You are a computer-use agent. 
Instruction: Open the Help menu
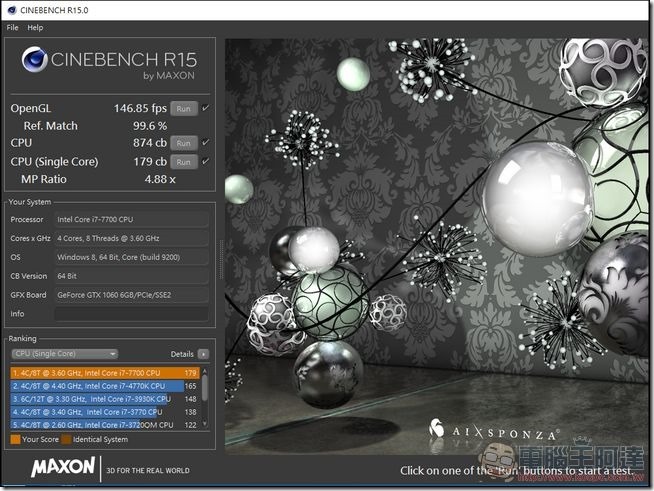(35, 28)
